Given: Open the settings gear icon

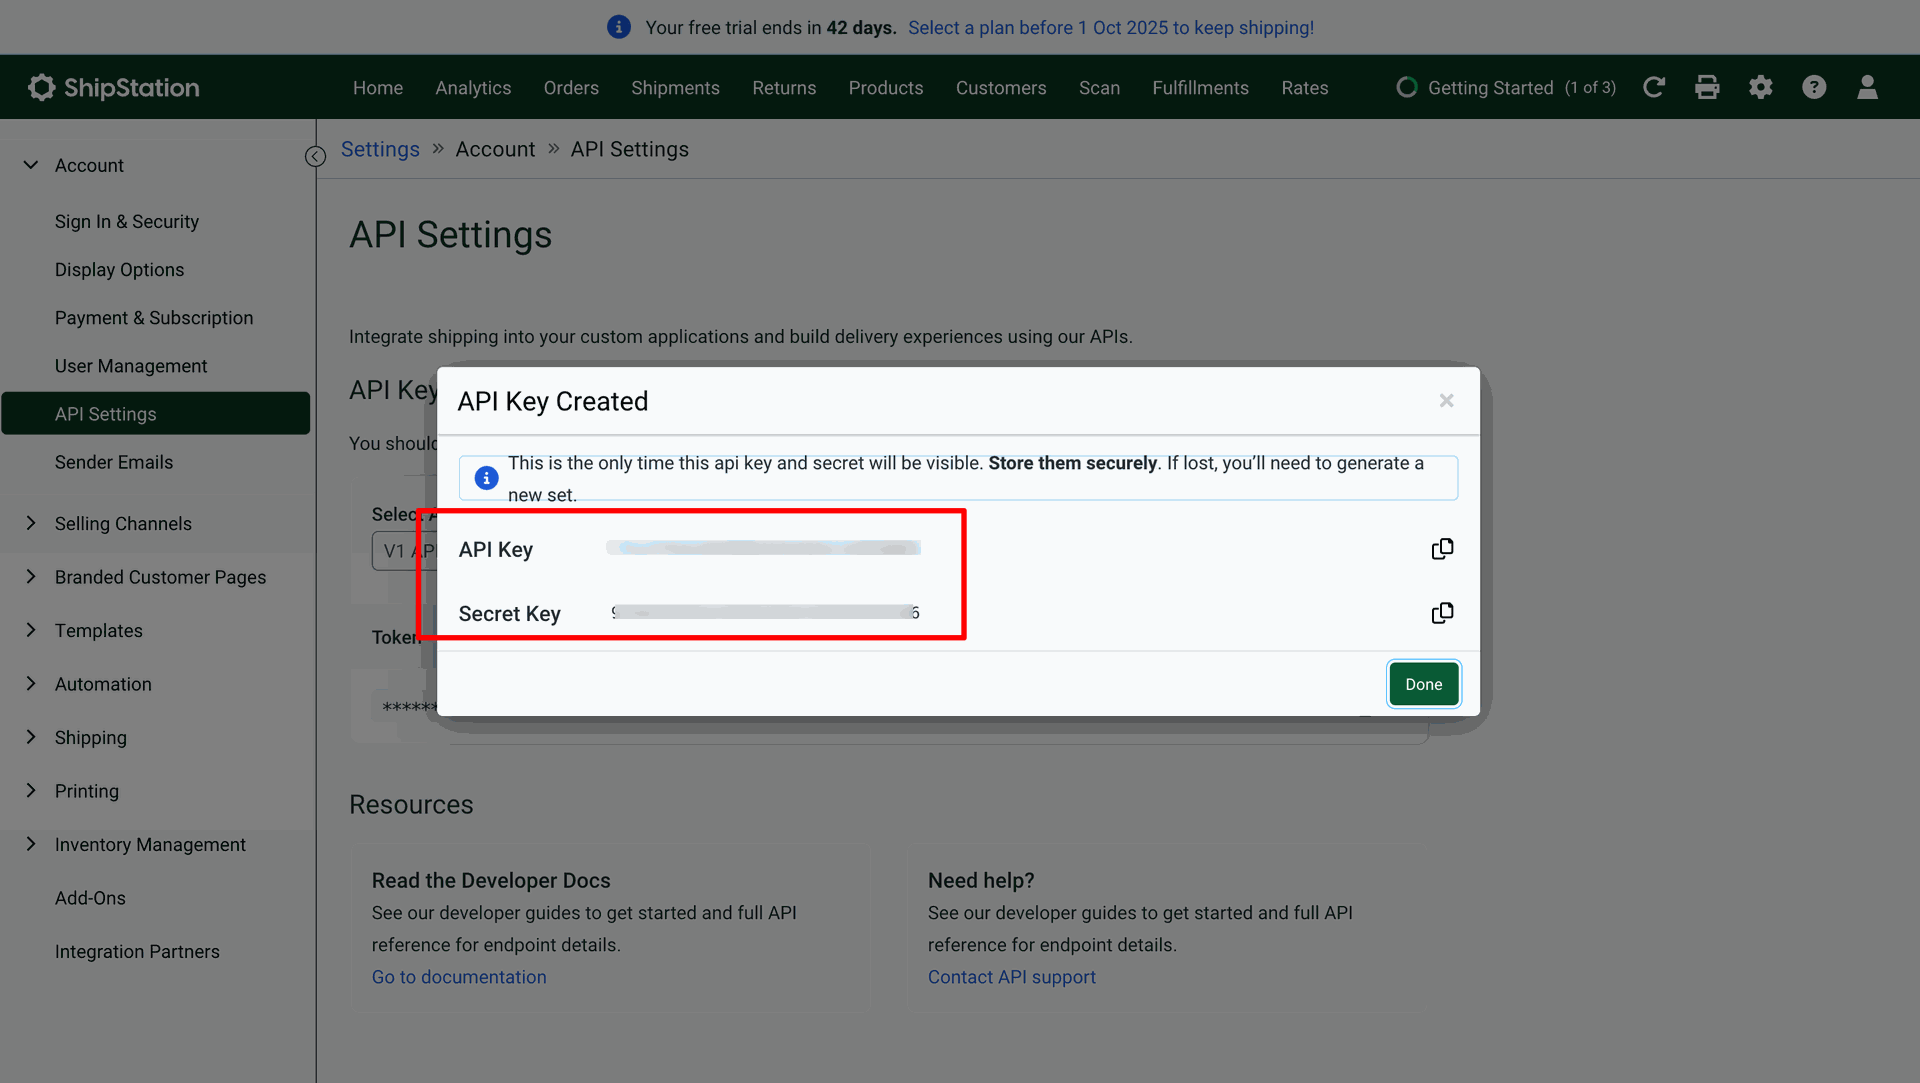Looking at the screenshot, I should 1760,88.
